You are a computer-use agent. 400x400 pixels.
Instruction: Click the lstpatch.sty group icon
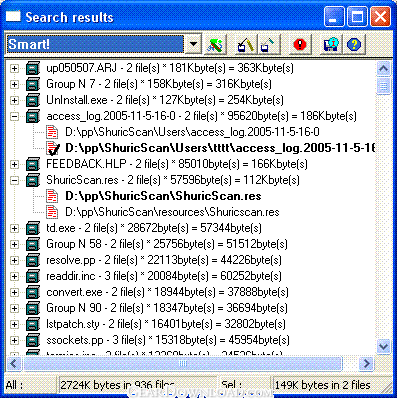point(33,324)
